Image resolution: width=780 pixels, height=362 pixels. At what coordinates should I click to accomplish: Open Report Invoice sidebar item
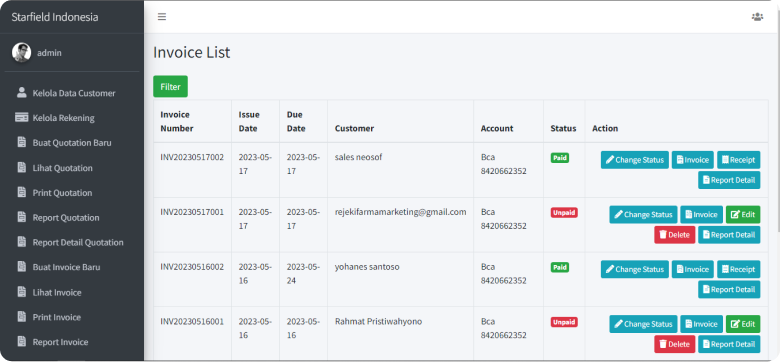[x=60, y=342]
